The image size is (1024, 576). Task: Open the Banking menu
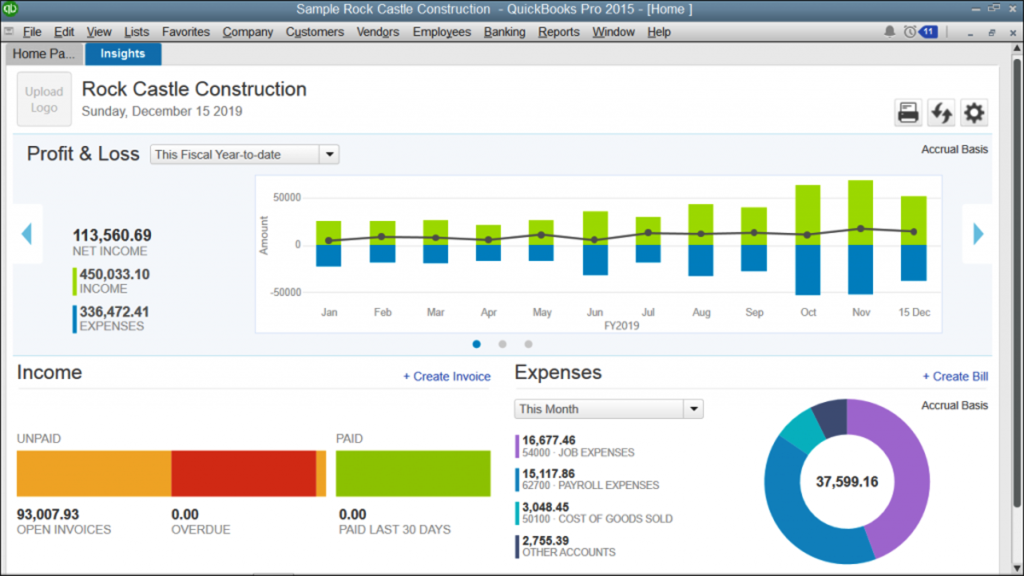click(504, 31)
